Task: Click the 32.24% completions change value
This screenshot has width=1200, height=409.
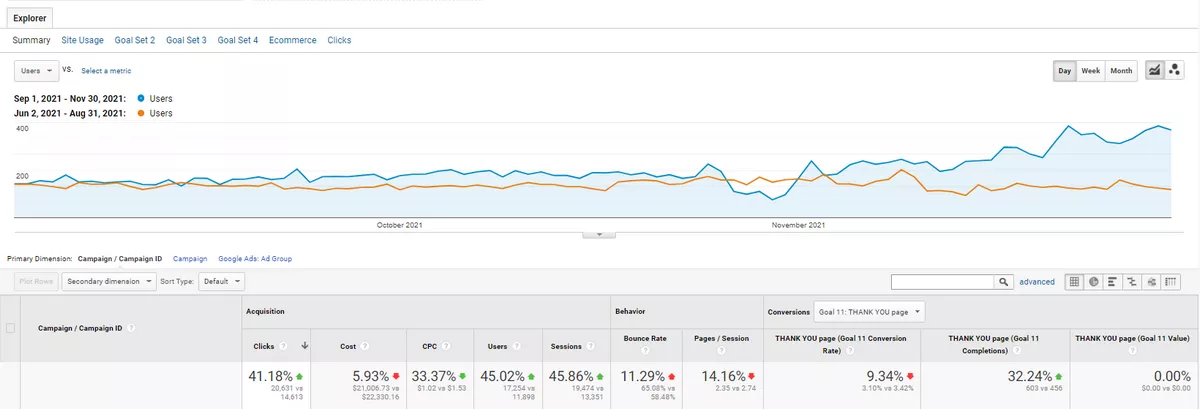Action: 1028,376
